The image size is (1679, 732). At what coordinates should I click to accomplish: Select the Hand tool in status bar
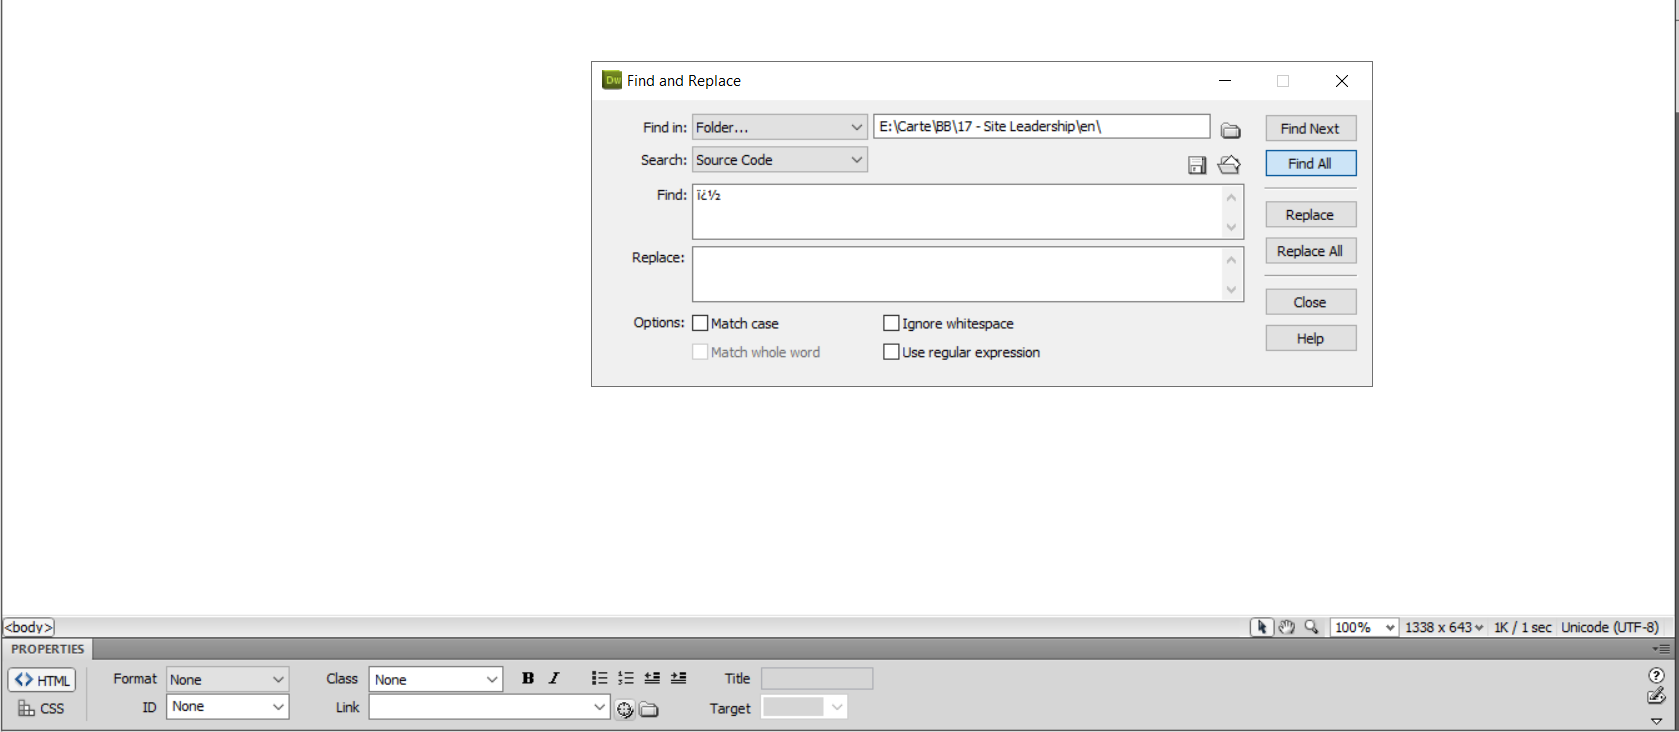[1286, 627]
